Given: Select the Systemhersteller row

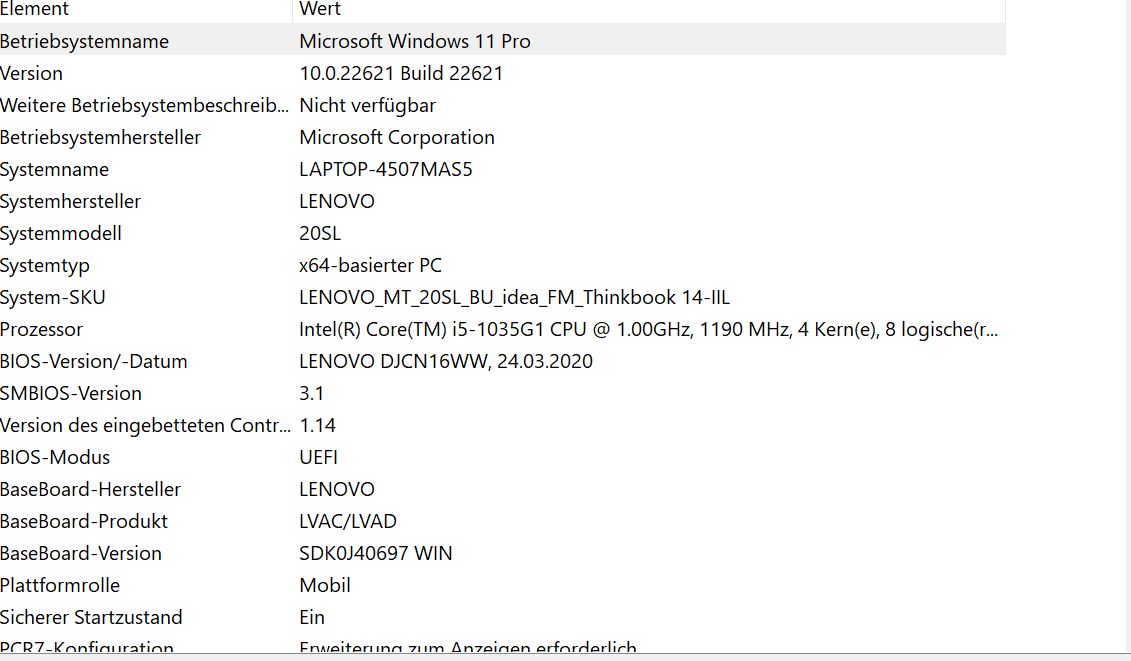Looking at the screenshot, I should coord(503,201).
